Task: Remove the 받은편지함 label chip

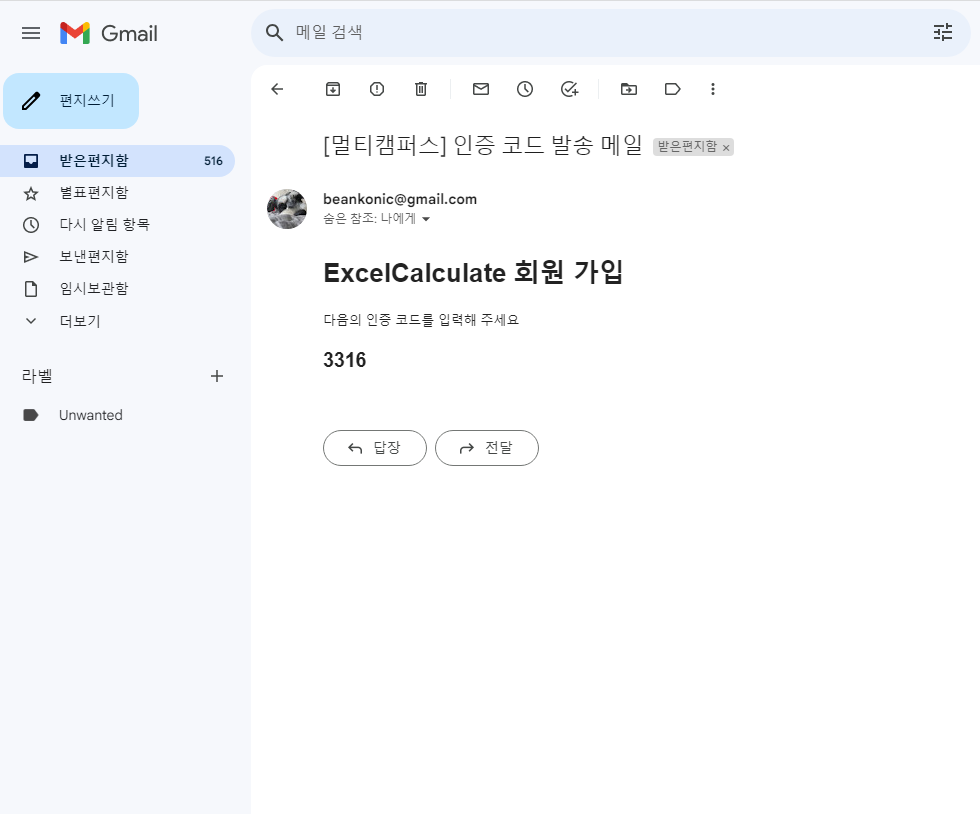Action: pyautogui.click(x=726, y=148)
